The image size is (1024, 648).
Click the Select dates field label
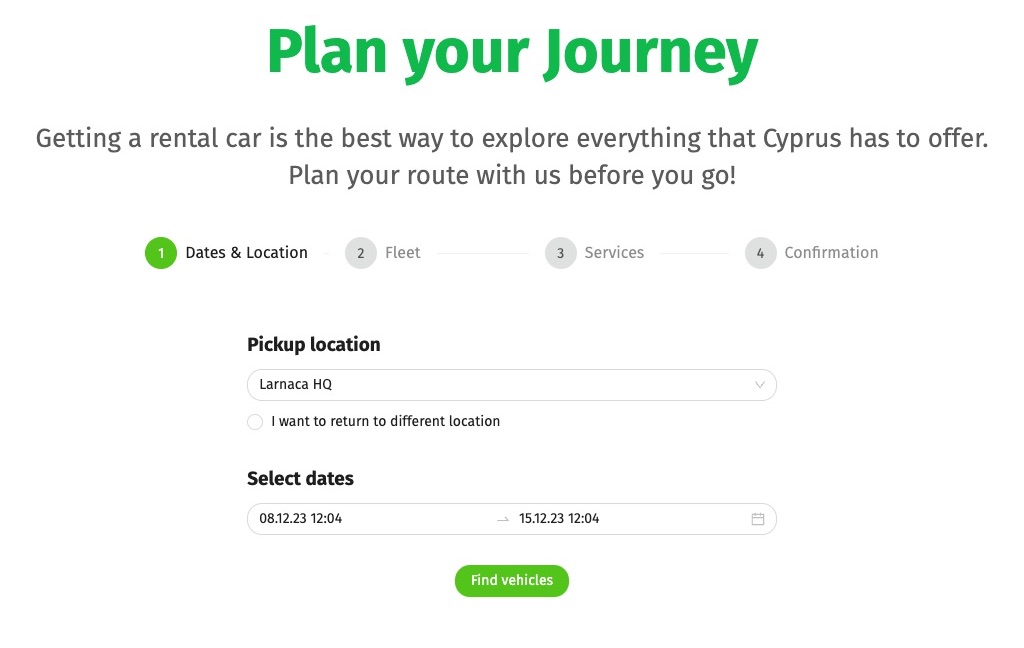(x=300, y=479)
